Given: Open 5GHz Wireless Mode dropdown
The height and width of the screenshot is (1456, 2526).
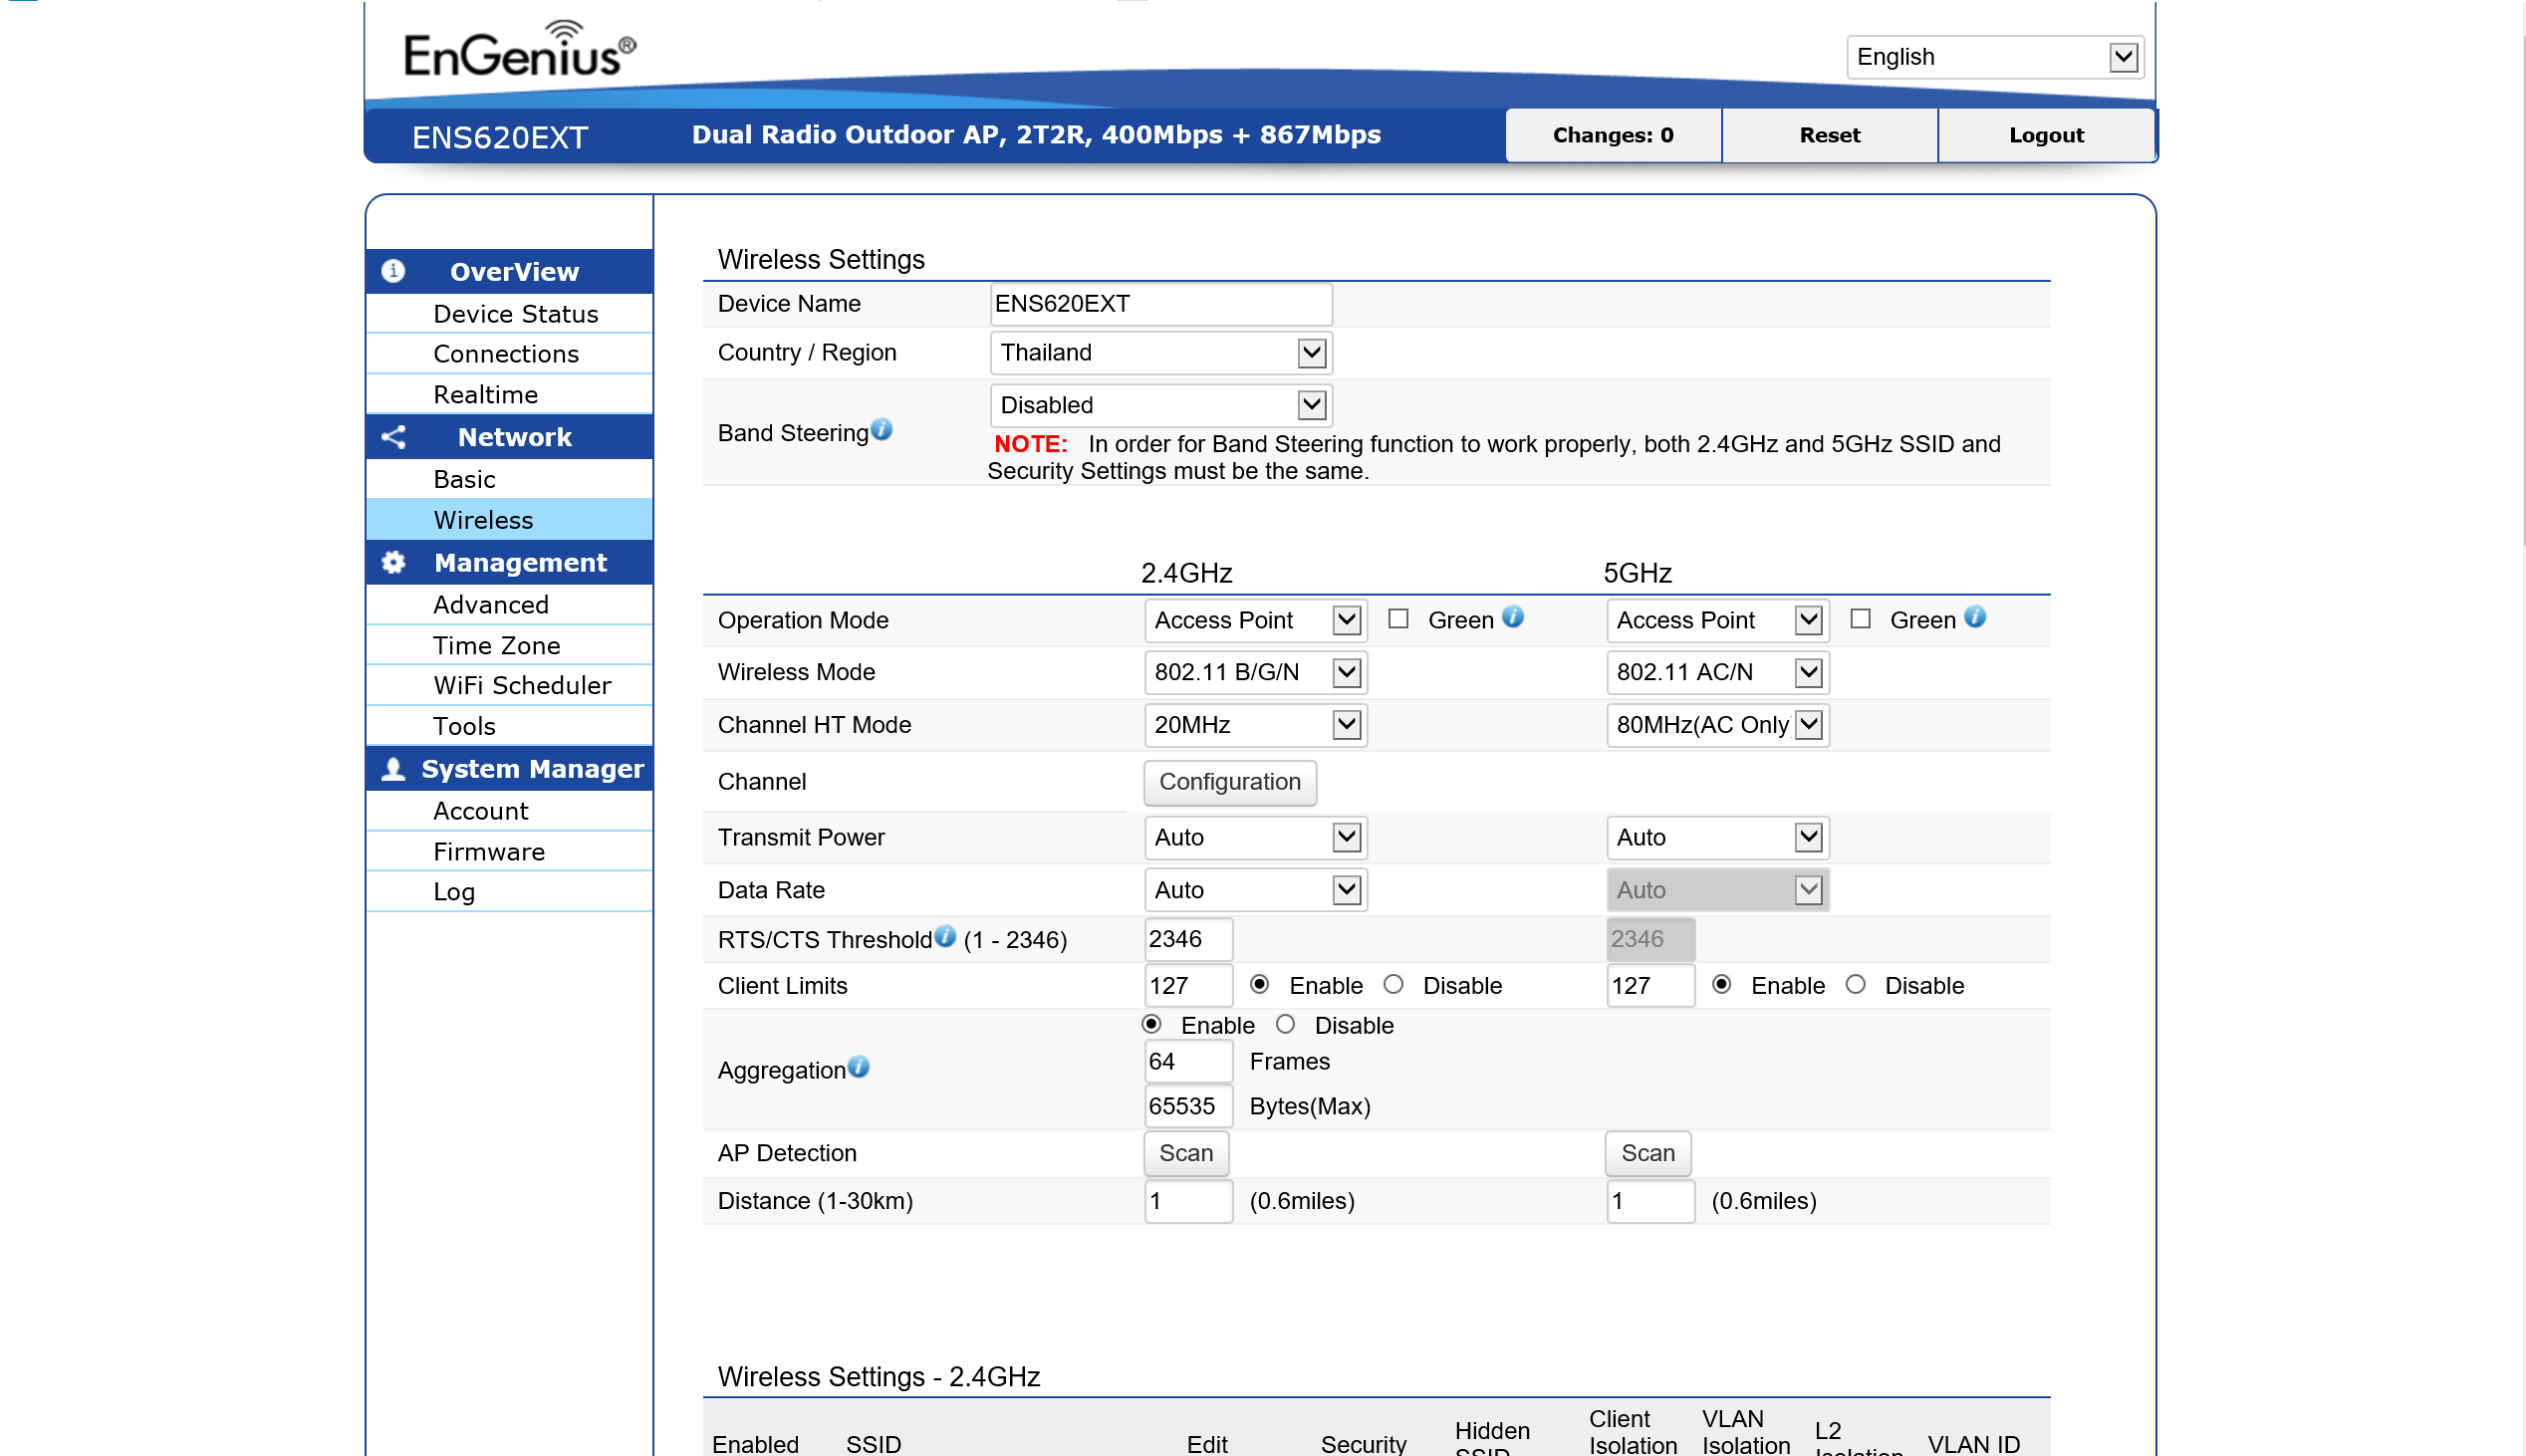Looking at the screenshot, I should 1717,672.
